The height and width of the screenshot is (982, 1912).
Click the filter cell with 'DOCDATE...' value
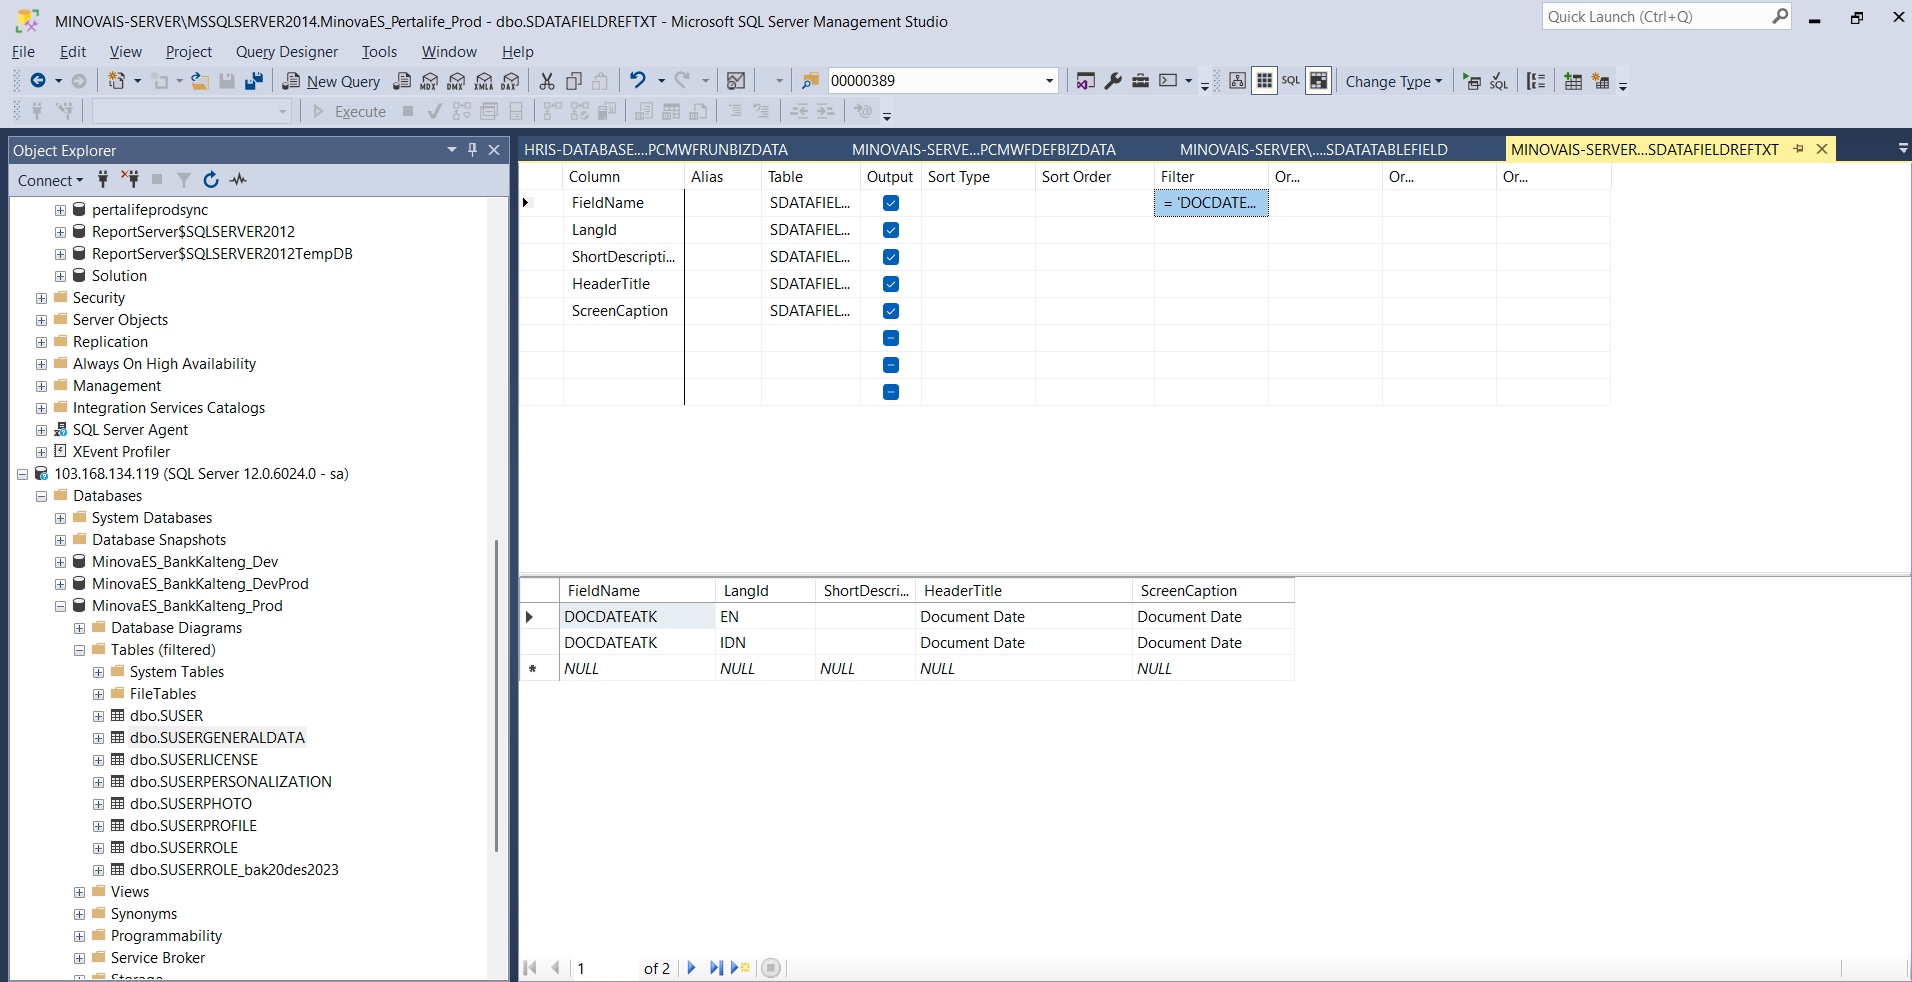coord(1211,203)
